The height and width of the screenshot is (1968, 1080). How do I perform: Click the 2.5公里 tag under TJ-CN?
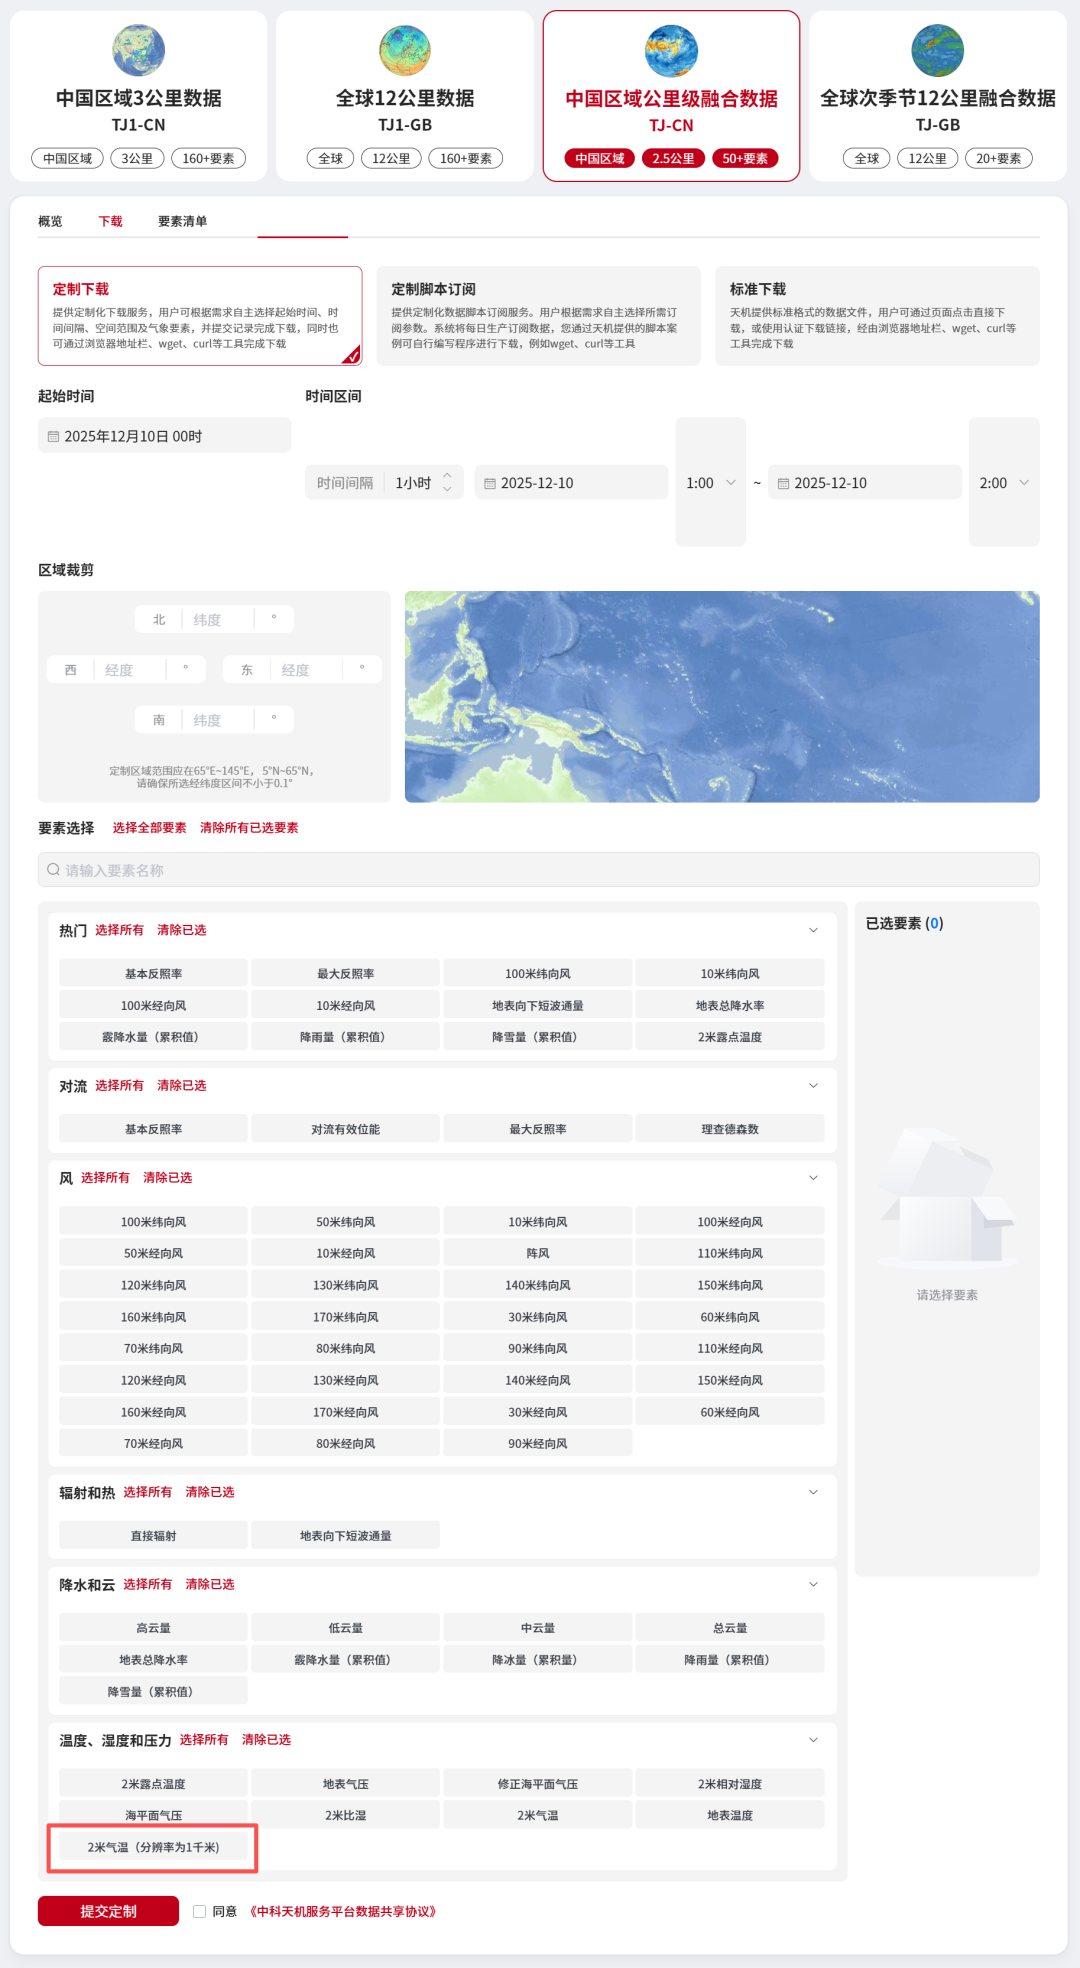click(x=674, y=158)
